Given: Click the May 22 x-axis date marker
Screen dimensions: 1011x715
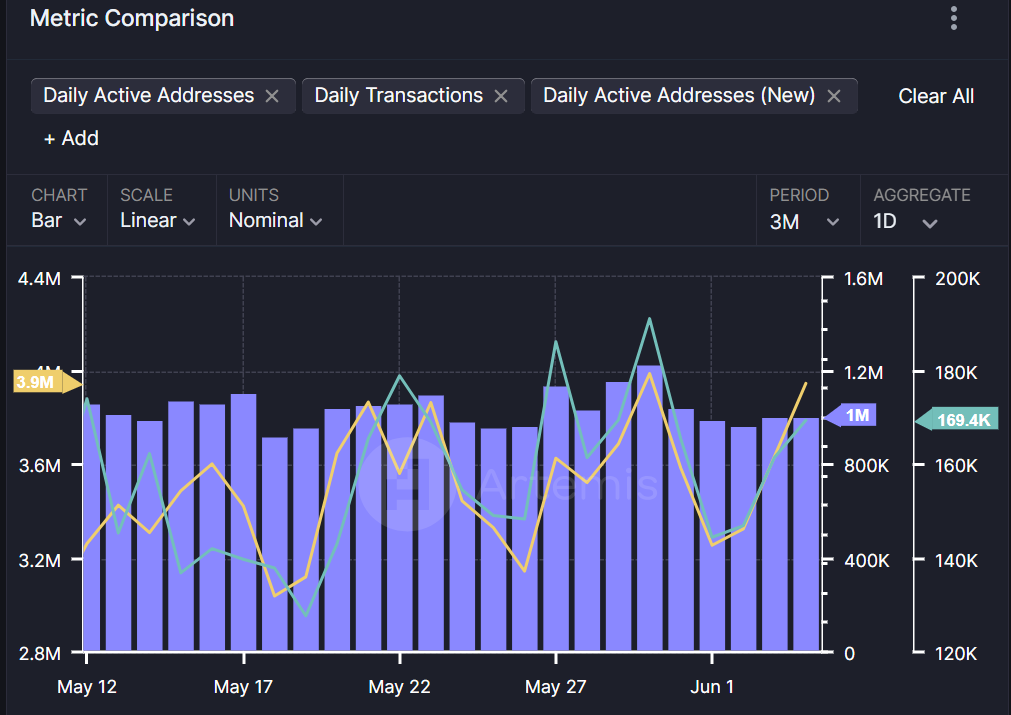Looking at the screenshot, I should pos(399,687).
